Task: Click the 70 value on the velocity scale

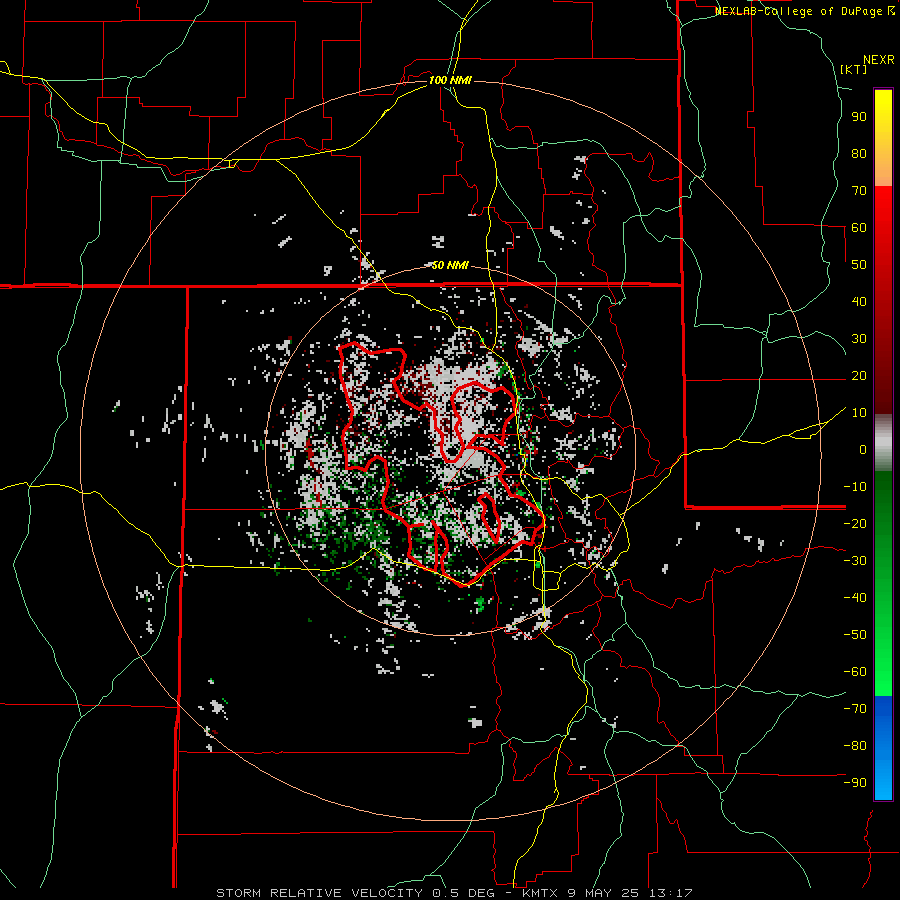Action: coord(859,191)
